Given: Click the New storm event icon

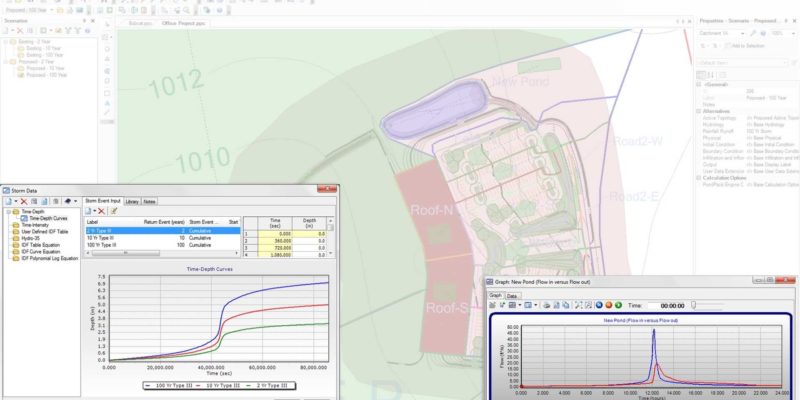Looking at the screenshot, I should point(90,211).
